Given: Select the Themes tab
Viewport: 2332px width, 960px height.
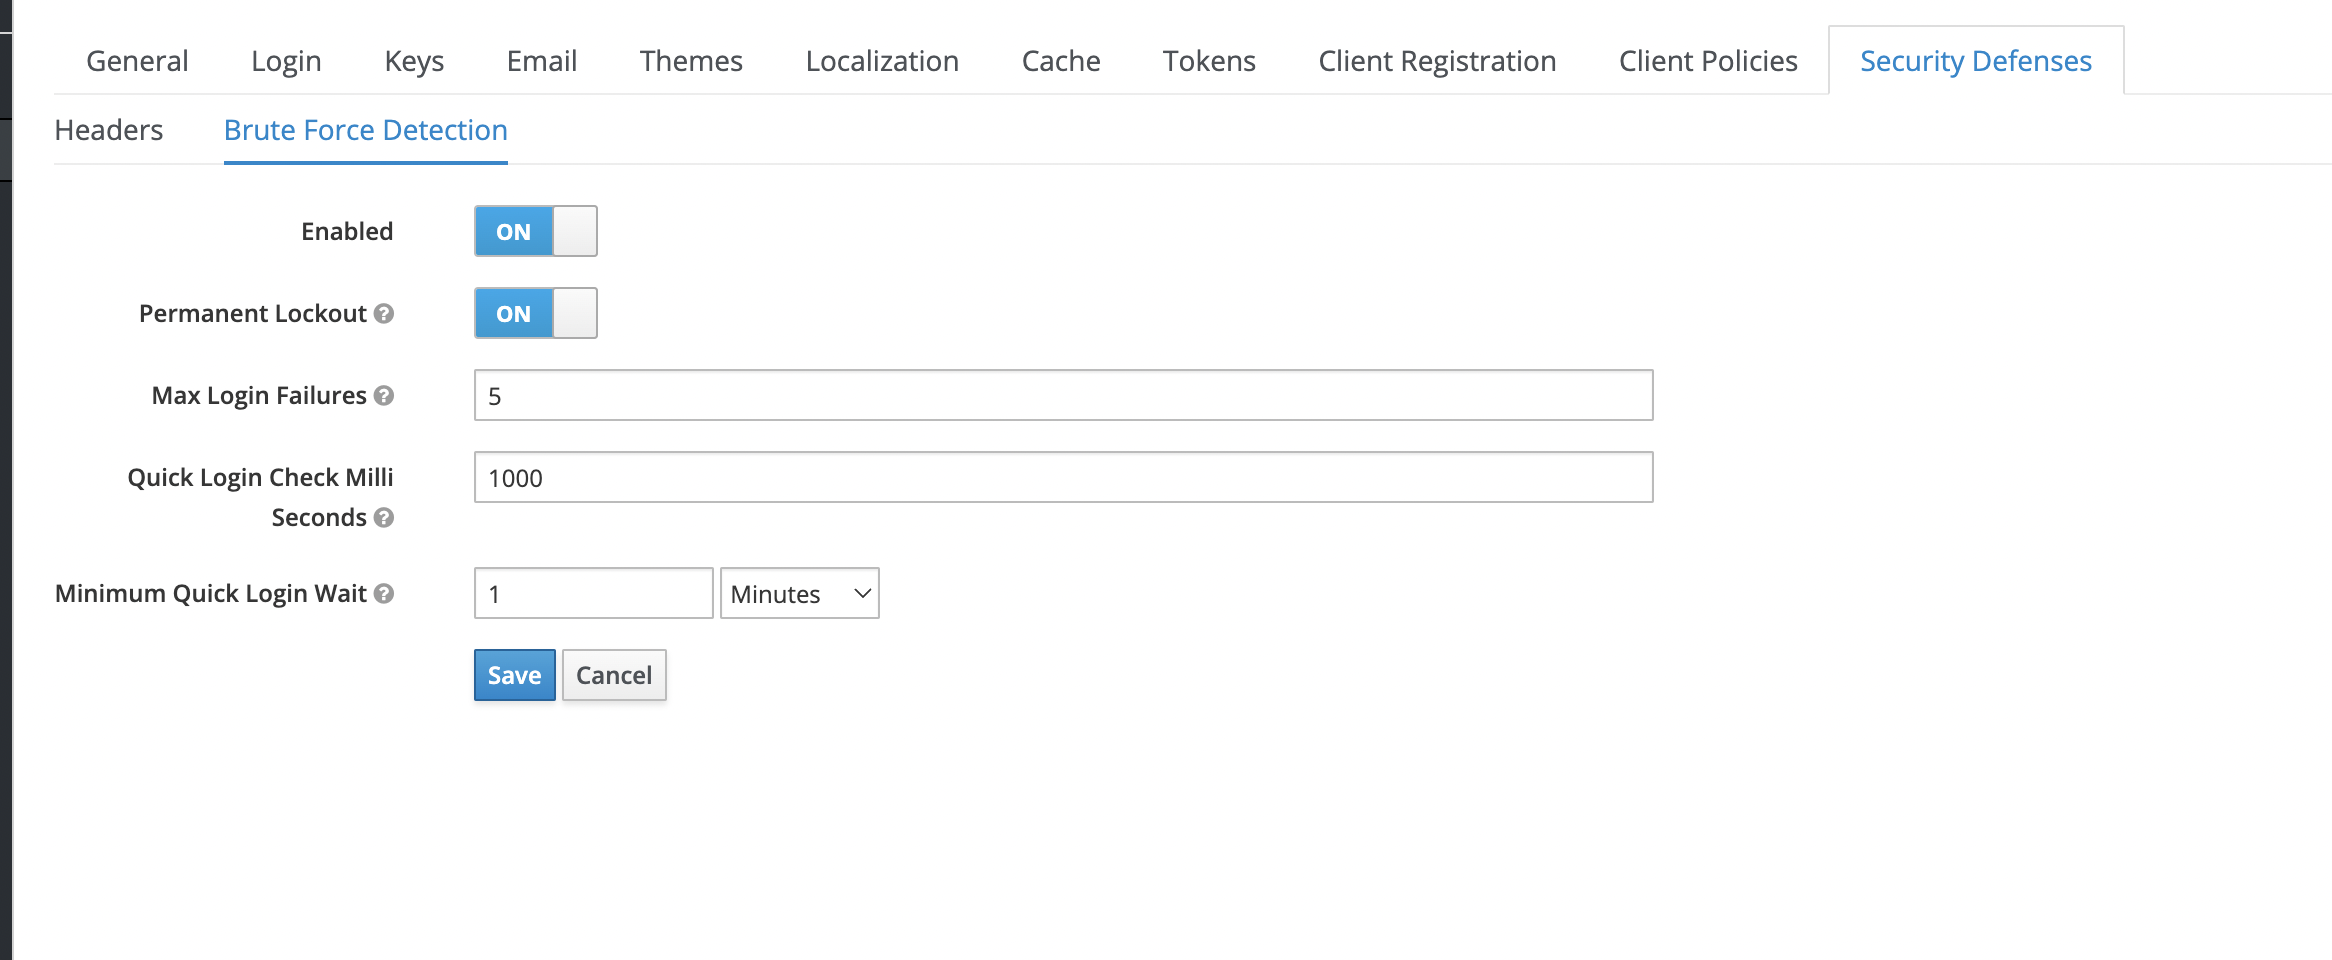Looking at the screenshot, I should click(x=691, y=60).
